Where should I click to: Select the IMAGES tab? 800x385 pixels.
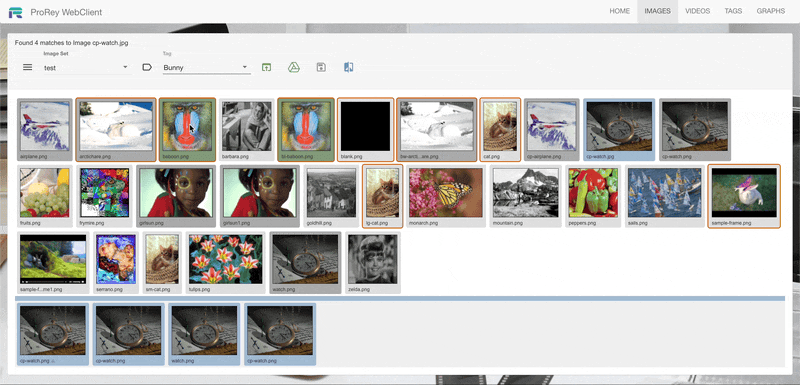[x=657, y=11]
